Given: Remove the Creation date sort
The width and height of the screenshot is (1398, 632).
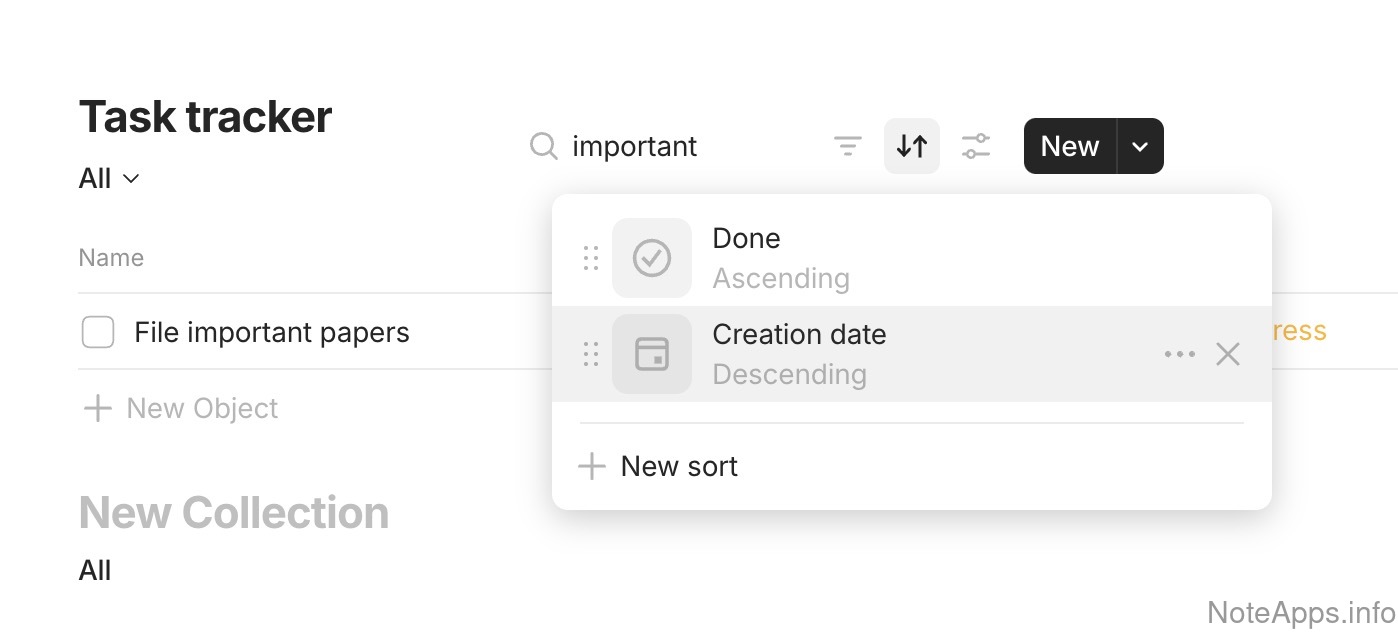Looking at the screenshot, I should point(1228,354).
